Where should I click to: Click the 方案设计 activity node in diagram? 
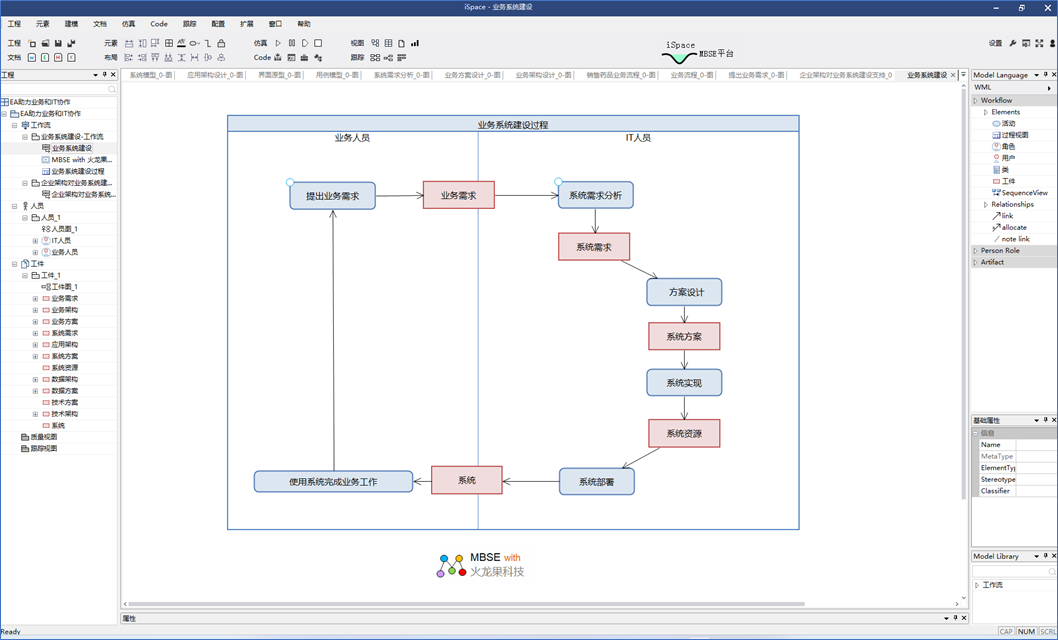pyautogui.click(x=684, y=292)
